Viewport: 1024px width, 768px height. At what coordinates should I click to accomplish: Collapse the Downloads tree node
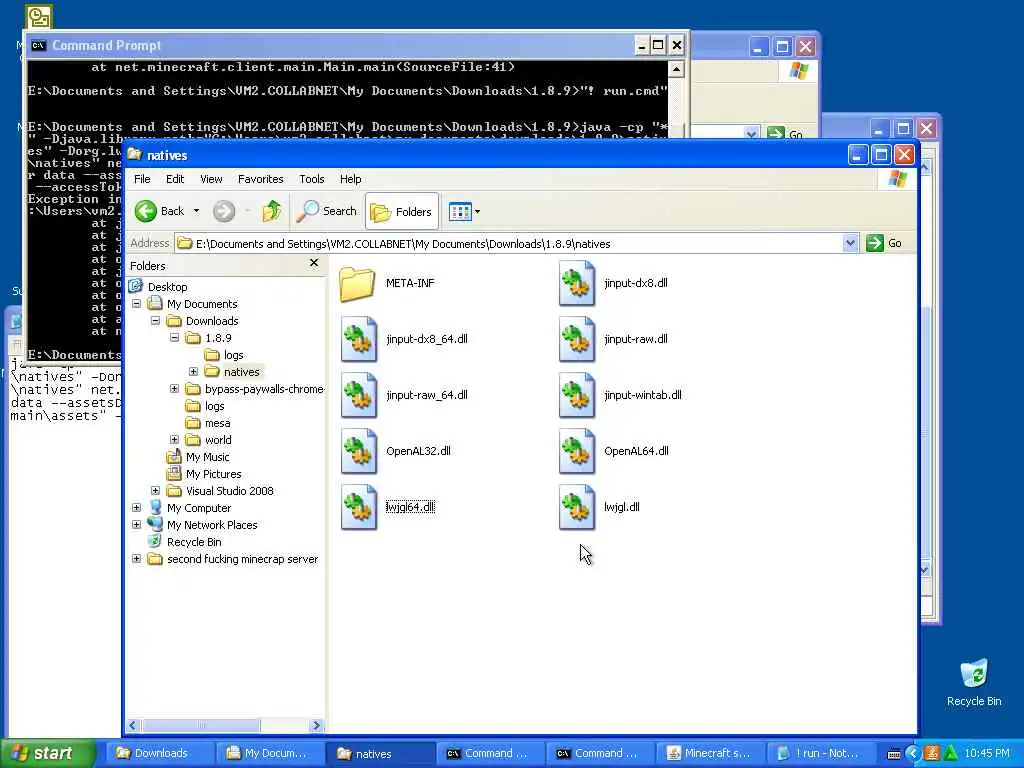(155, 321)
